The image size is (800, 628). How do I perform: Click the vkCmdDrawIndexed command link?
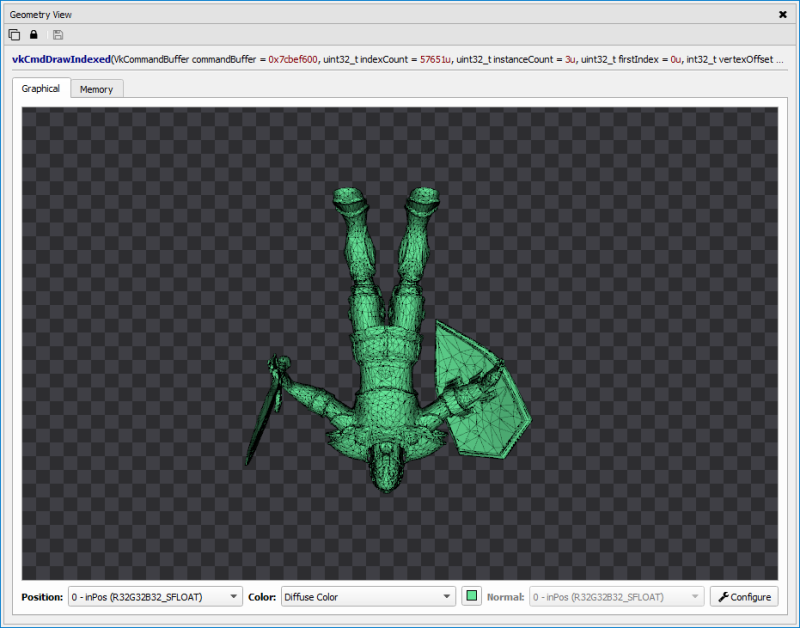(61, 59)
